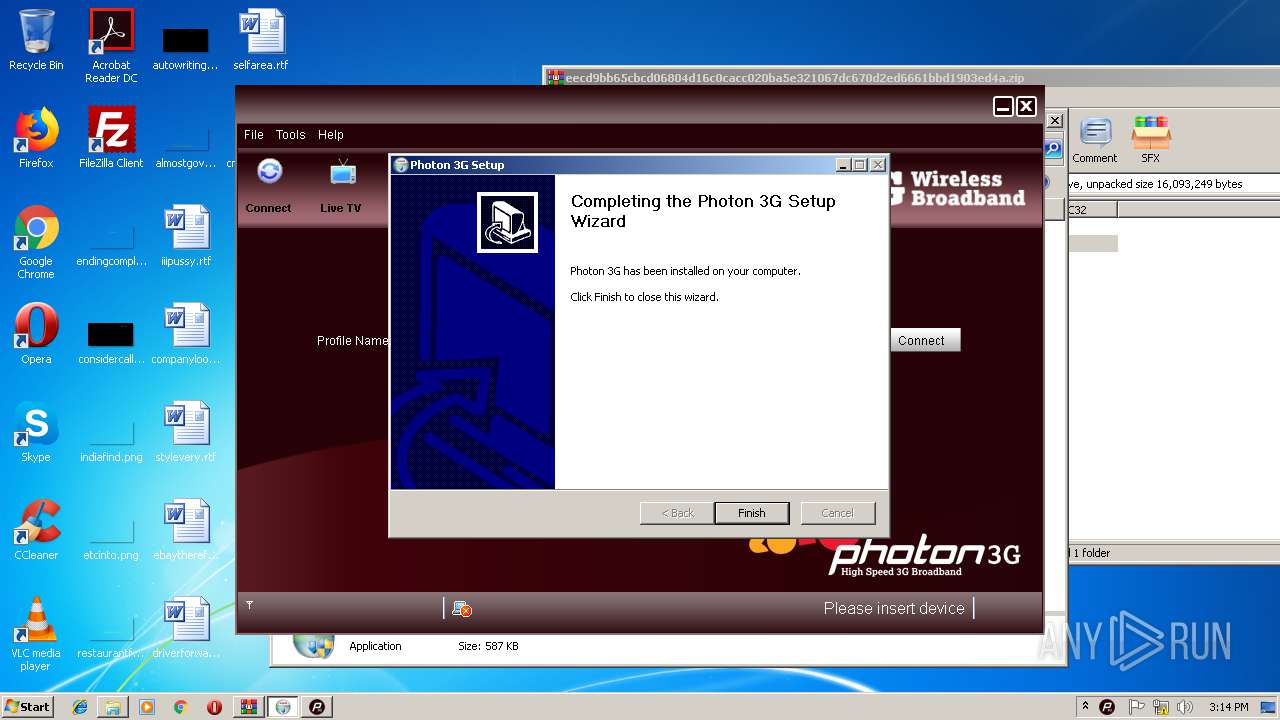1280x720 pixels.
Task: Open the Help menu in Photon app
Action: [x=331, y=135]
